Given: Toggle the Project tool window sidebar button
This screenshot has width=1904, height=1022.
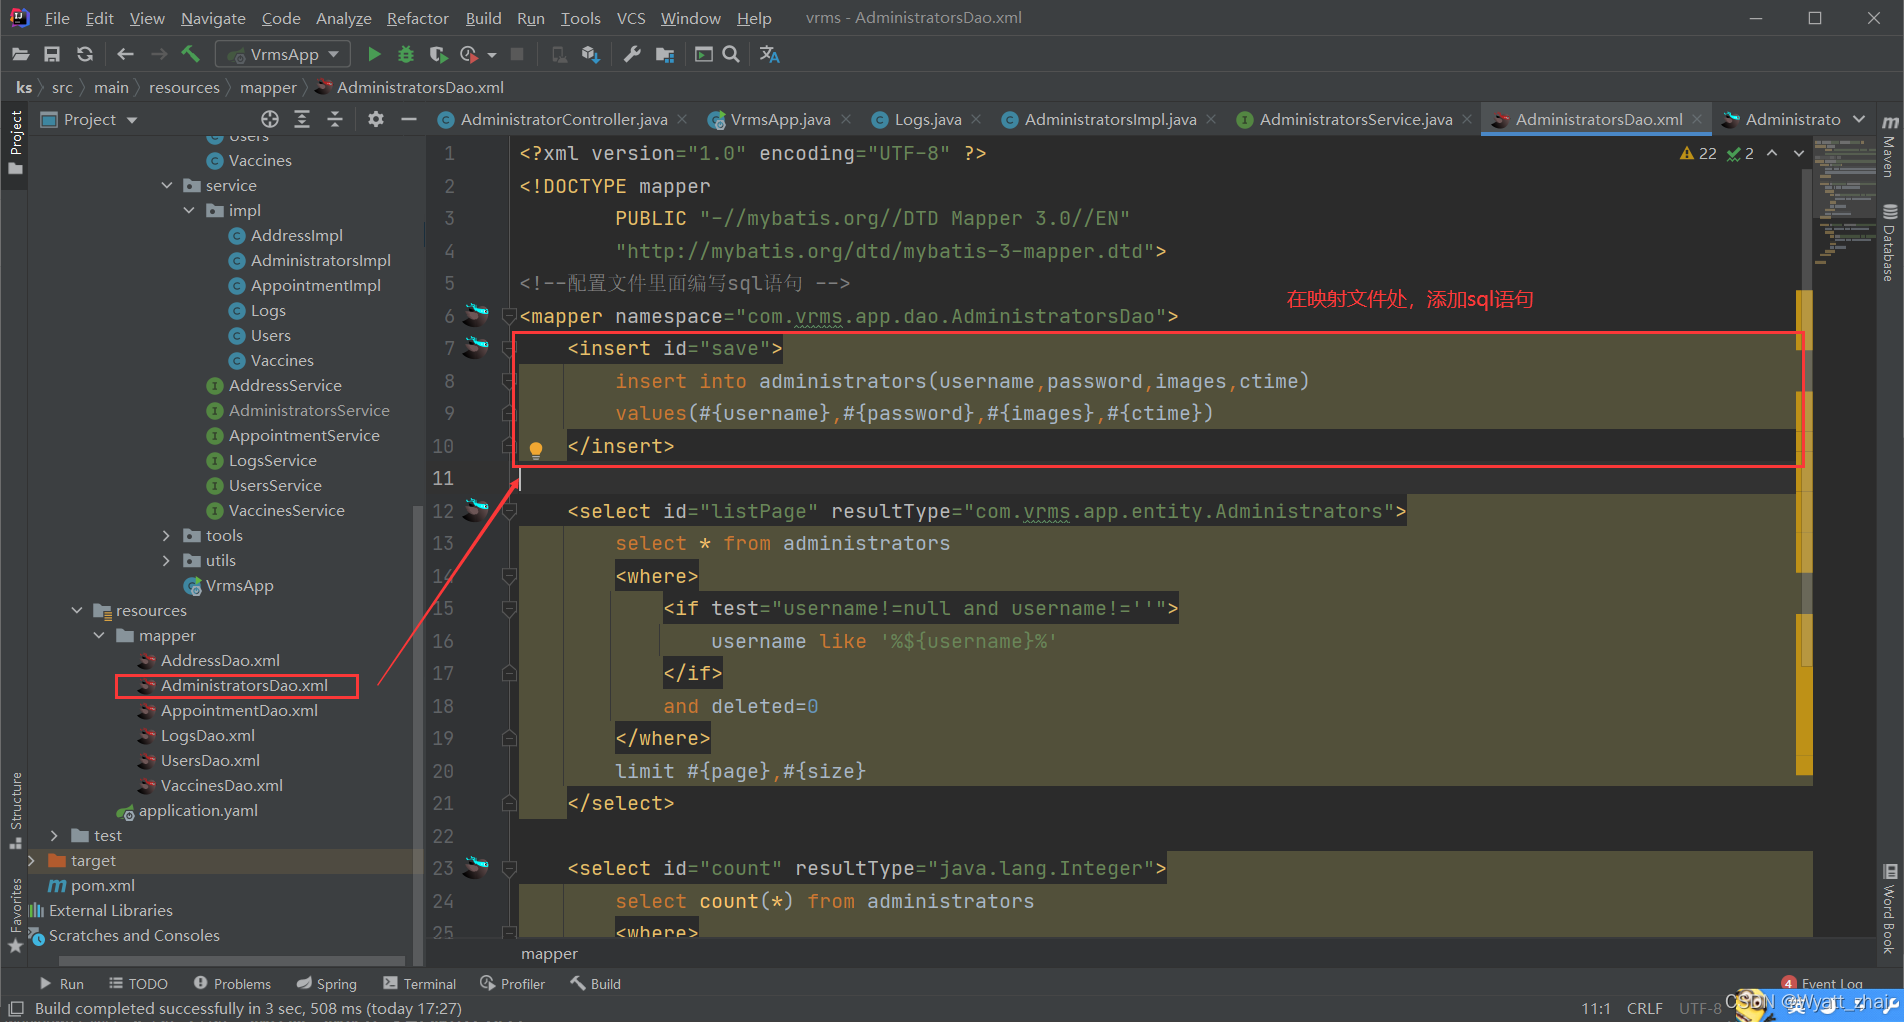Looking at the screenshot, I should click(x=15, y=142).
